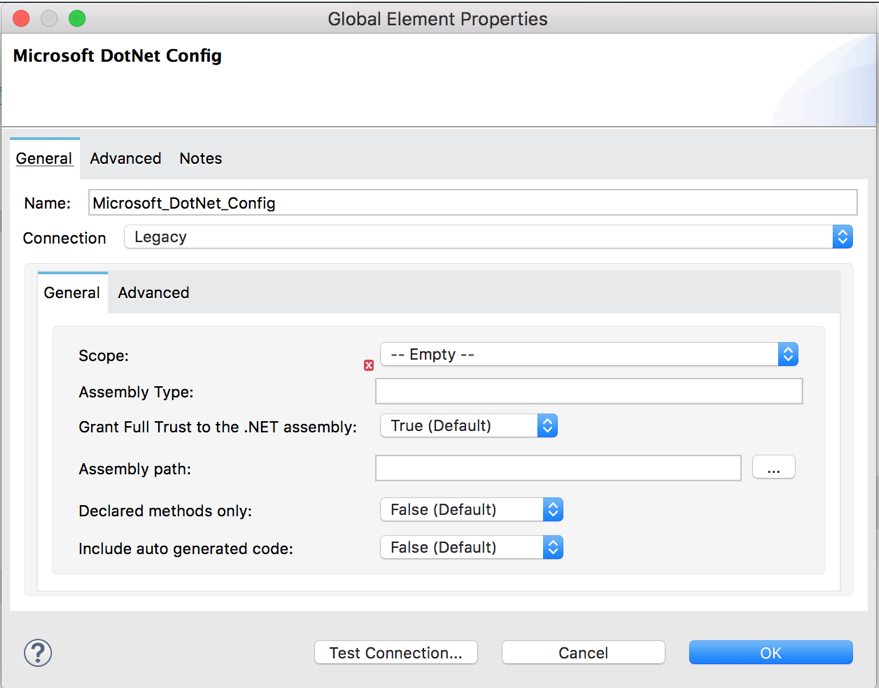
Task: Click the red error indicator beside Scope
Action: click(368, 365)
